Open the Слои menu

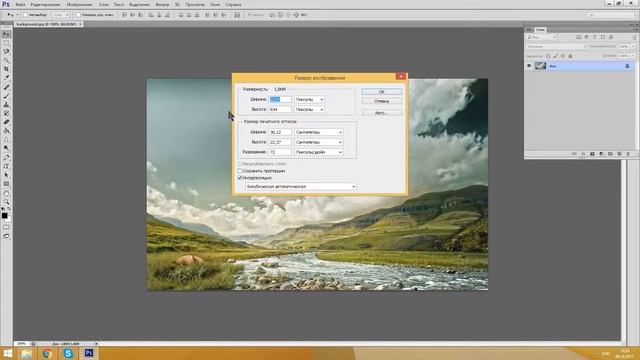point(104,4)
